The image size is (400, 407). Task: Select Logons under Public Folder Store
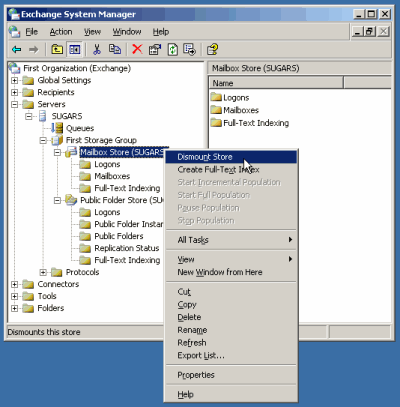[107, 212]
